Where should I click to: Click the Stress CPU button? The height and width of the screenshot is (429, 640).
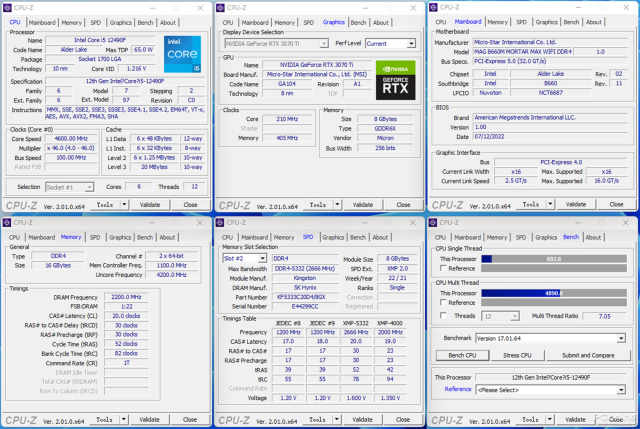pyautogui.click(x=517, y=355)
